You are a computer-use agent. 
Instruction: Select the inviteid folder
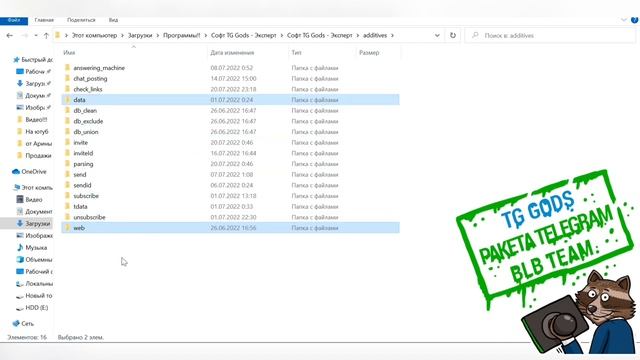83,153
